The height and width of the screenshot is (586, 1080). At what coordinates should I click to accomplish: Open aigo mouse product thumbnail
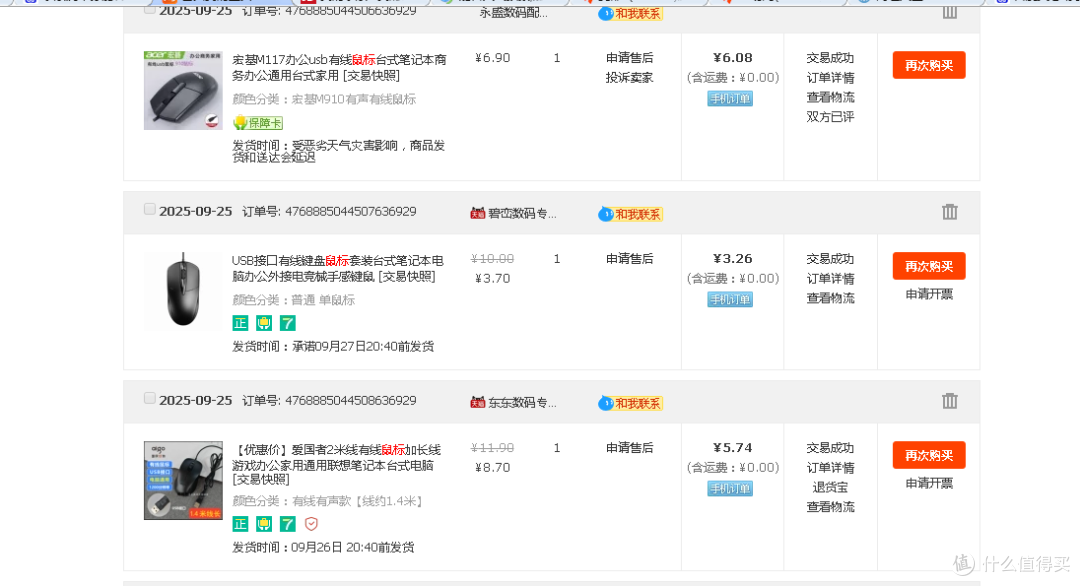(x=183, y=481)
